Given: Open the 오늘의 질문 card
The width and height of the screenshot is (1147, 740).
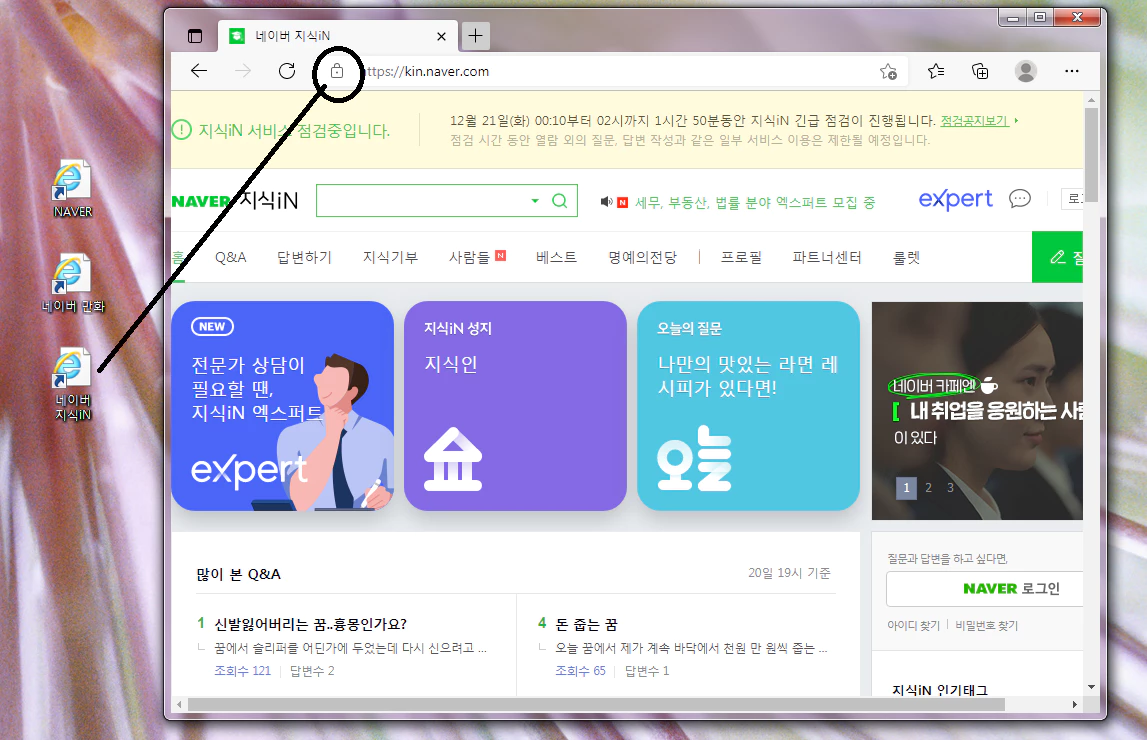Looking at the screenshot, I should [748, 406].
